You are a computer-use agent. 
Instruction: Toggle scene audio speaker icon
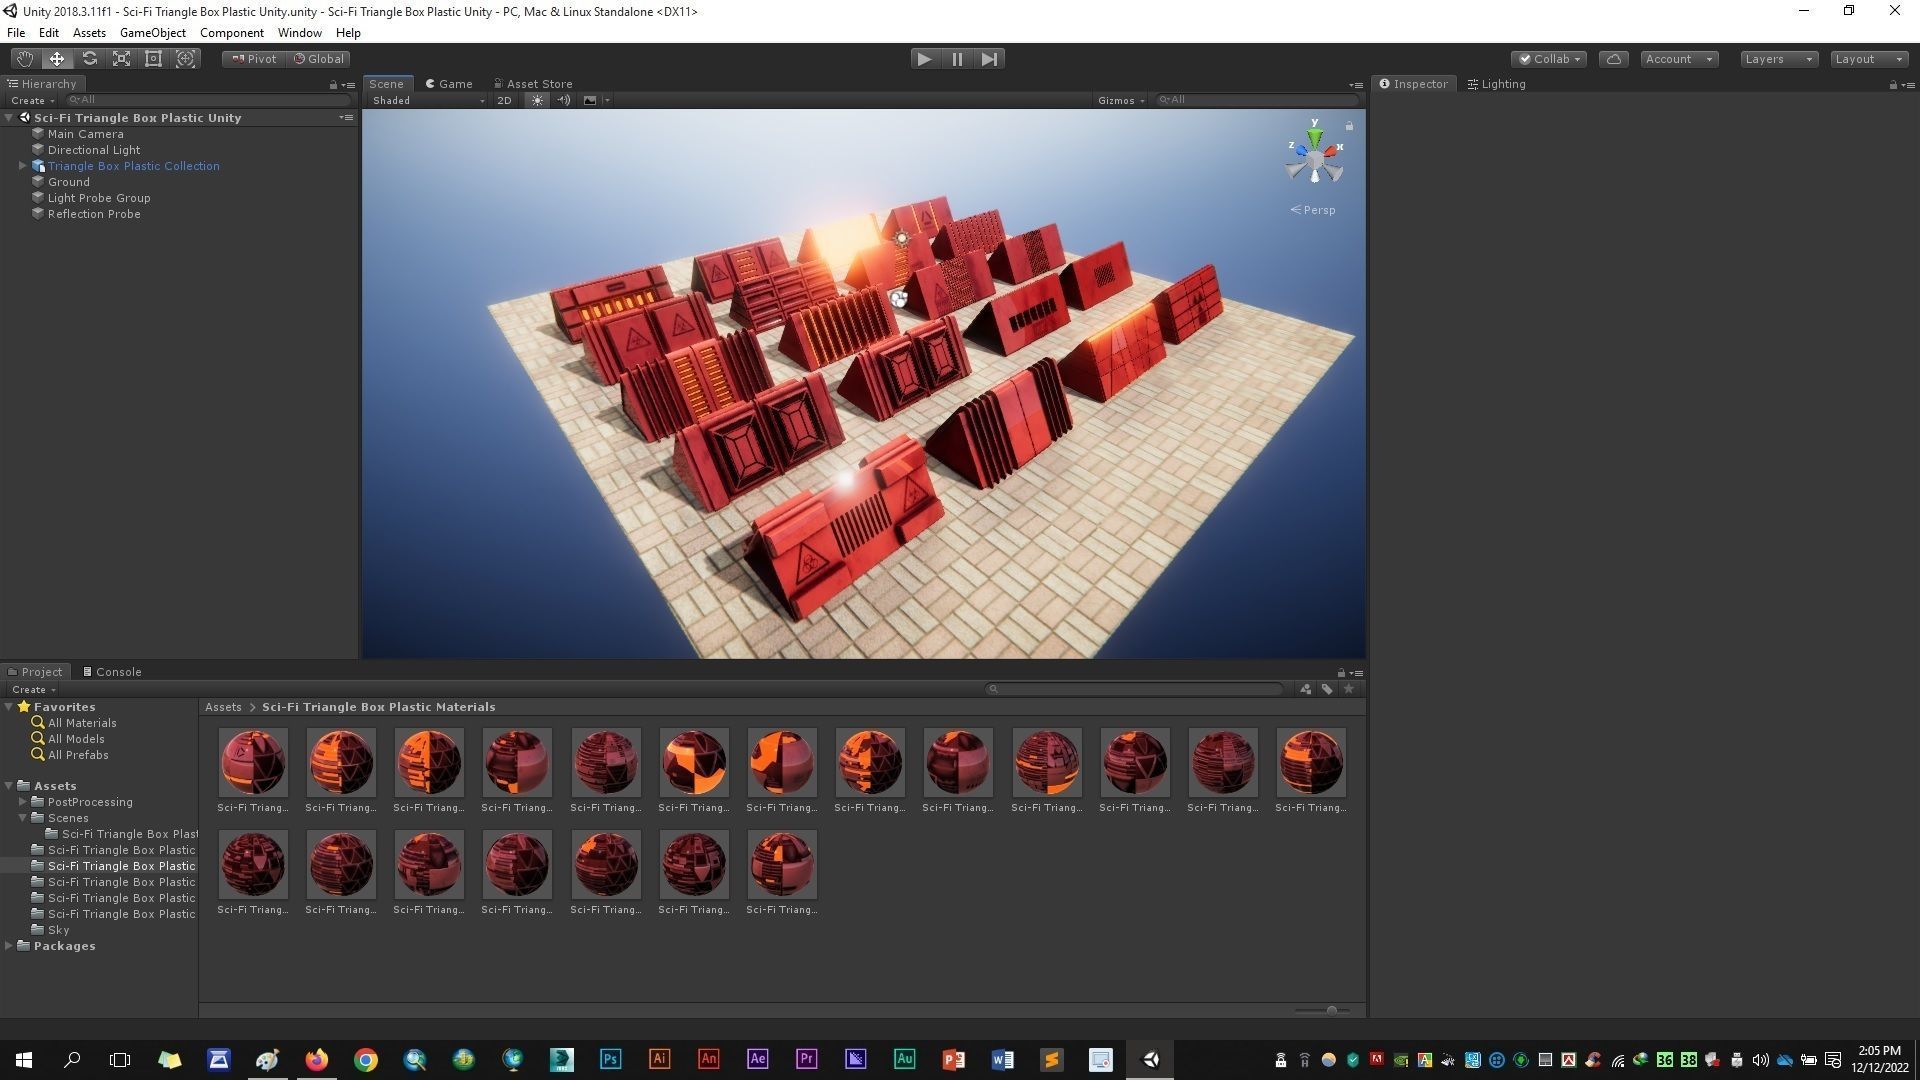563,100
